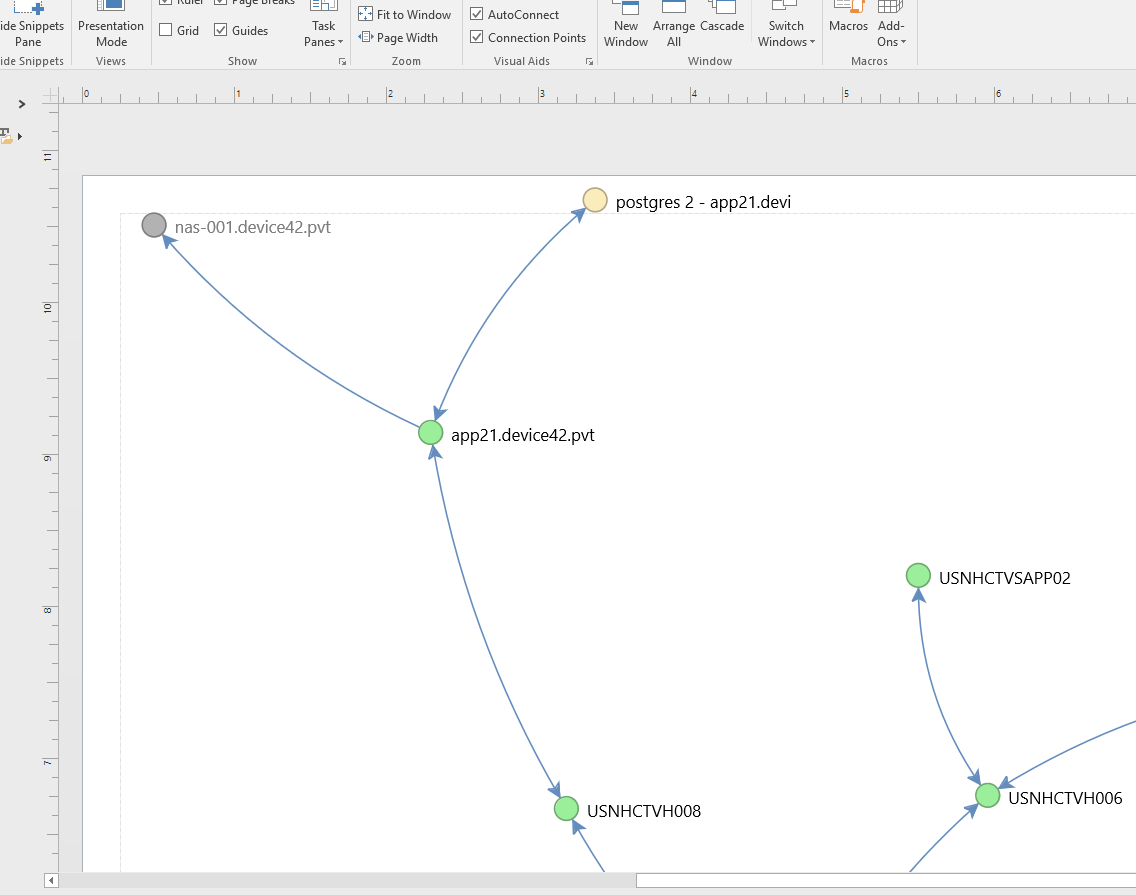Disable Connection Points checkbox
This screenshot has width=1136, height=895.
tap(477, 37)
